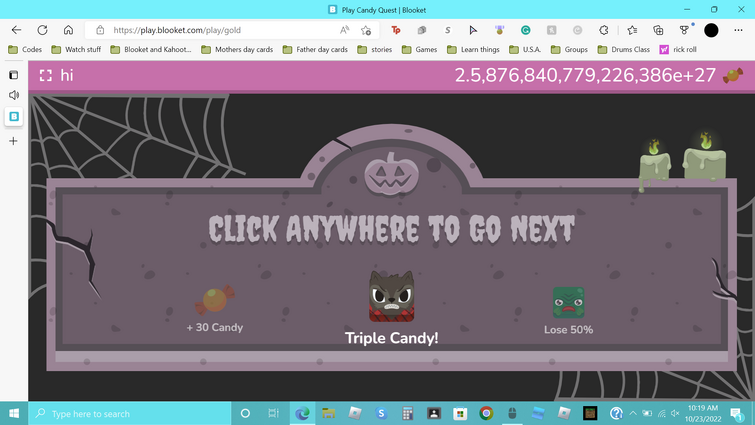Open Wi-Fi network settings in tray
This screenshot has width=755, height=425.
click(662, 413)
